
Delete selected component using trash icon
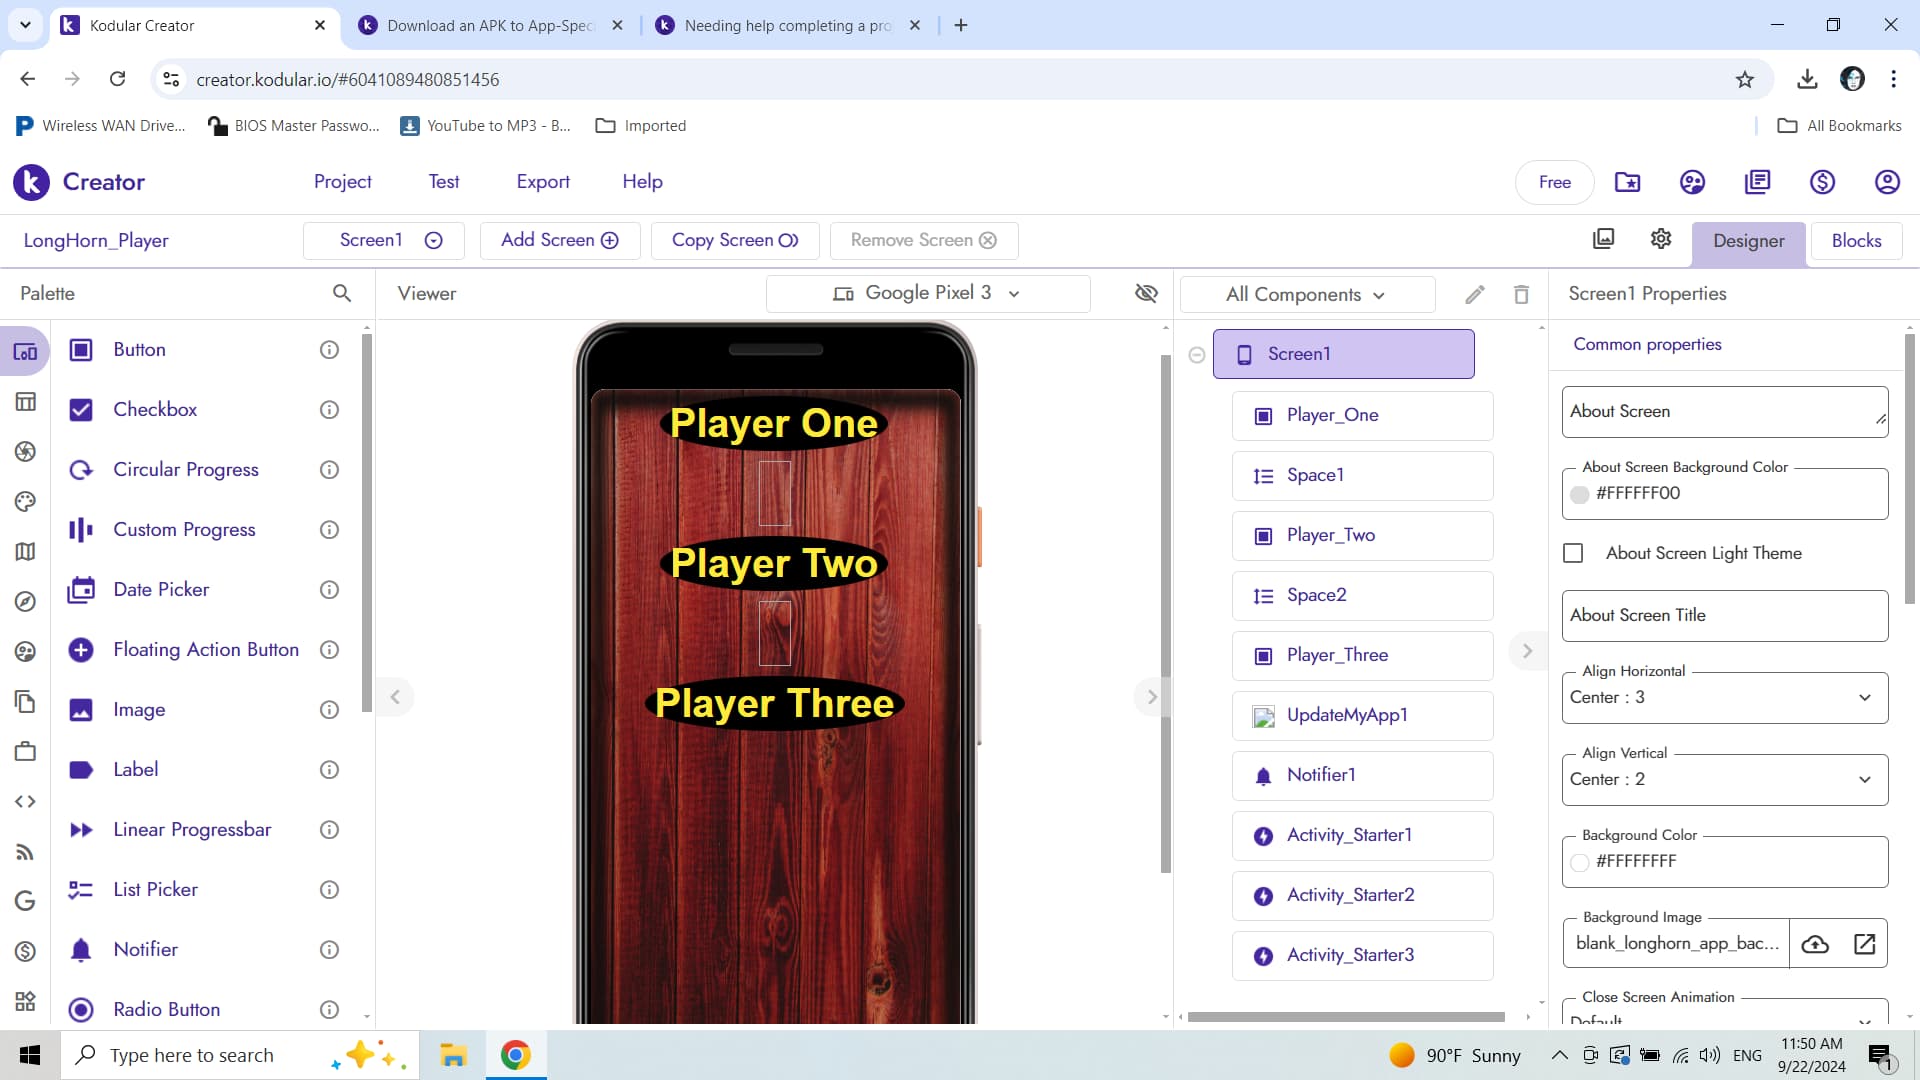pos(1520,293)
